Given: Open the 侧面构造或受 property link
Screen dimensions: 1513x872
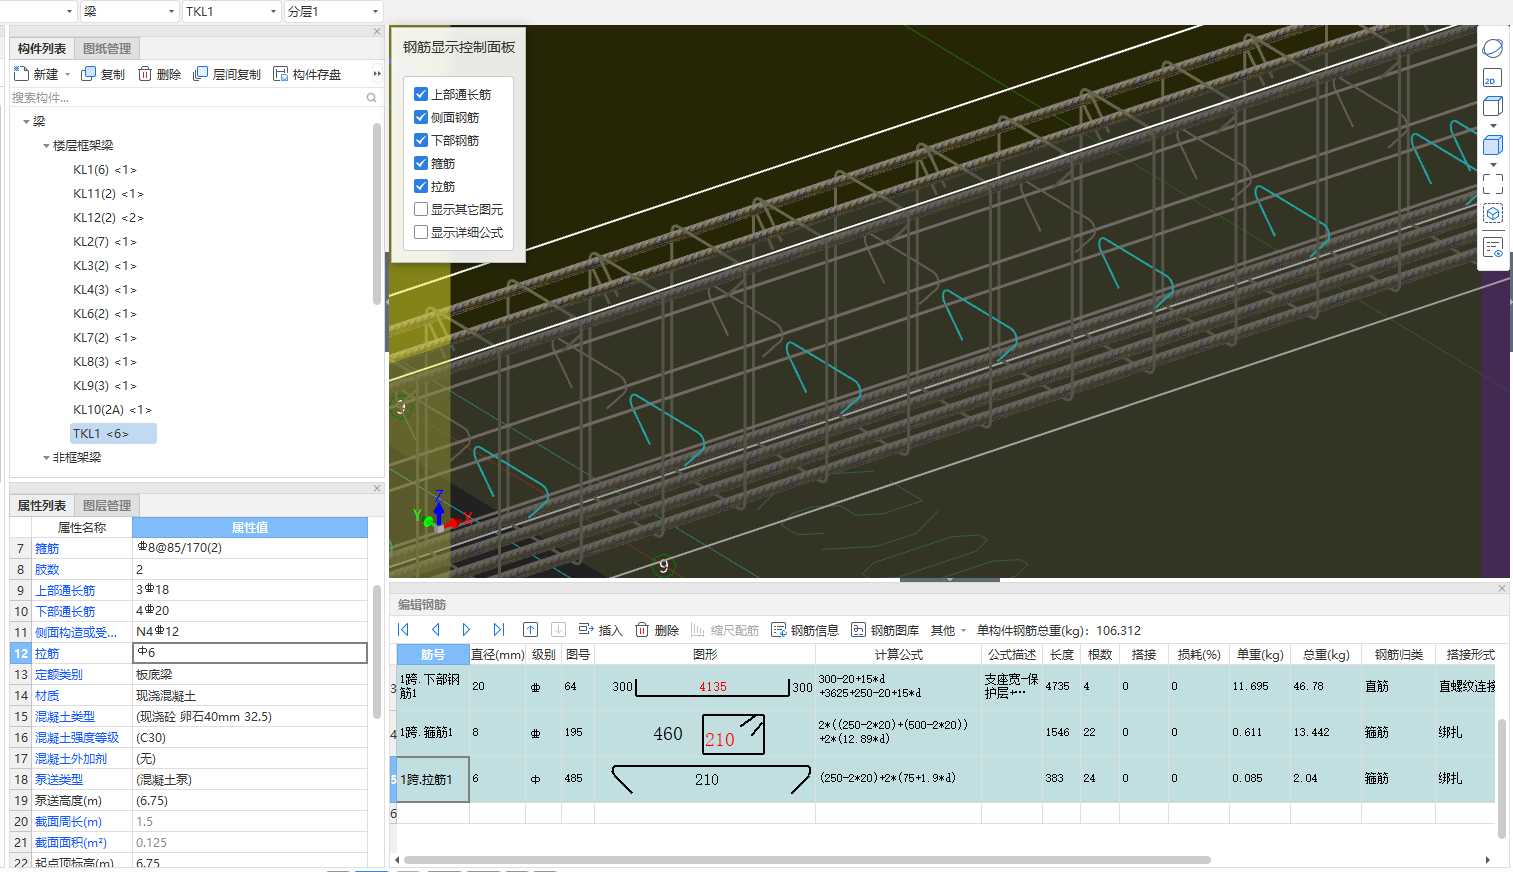Looking at the screenshot, I should click(x=76, y=632).
